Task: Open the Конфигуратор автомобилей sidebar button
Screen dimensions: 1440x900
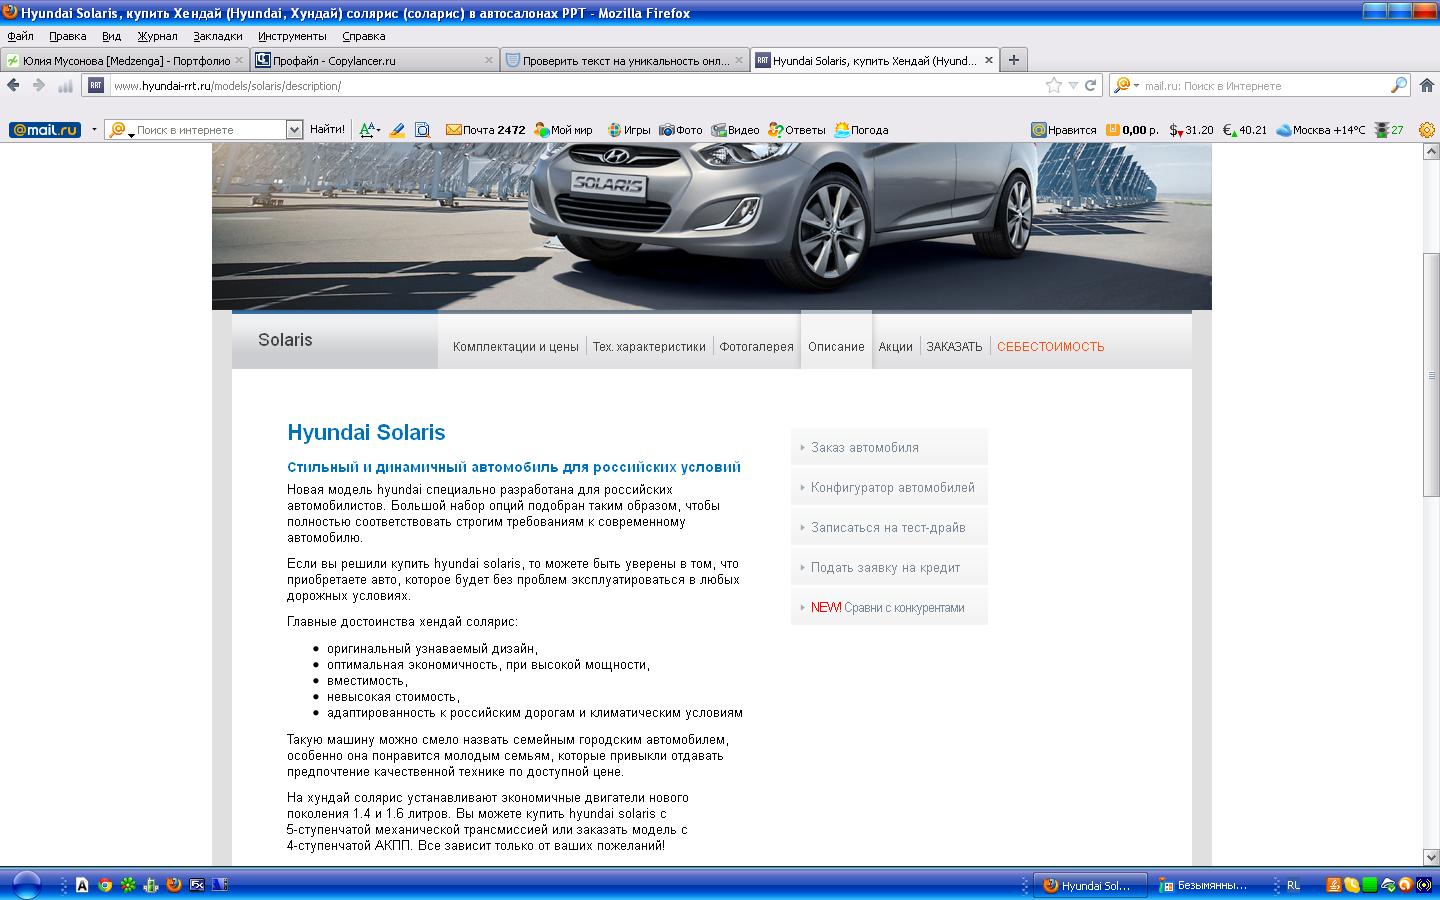Action: [889, 487]
